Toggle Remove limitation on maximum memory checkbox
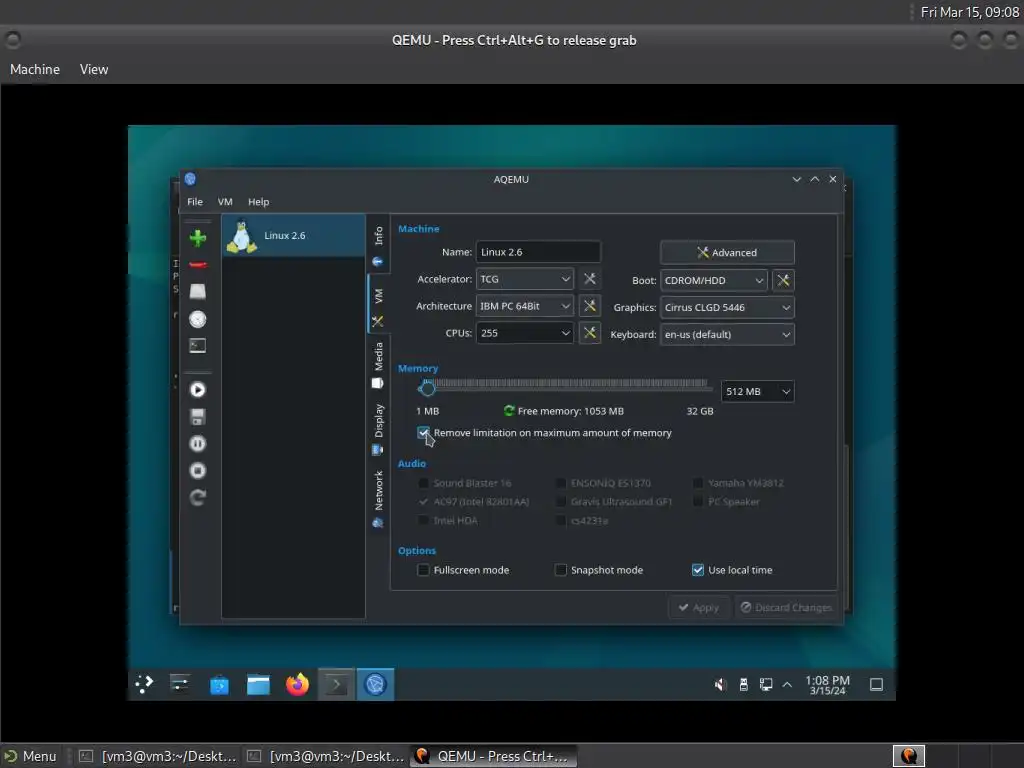Viewport: 1024px width, 768px height. click(423, 433)
